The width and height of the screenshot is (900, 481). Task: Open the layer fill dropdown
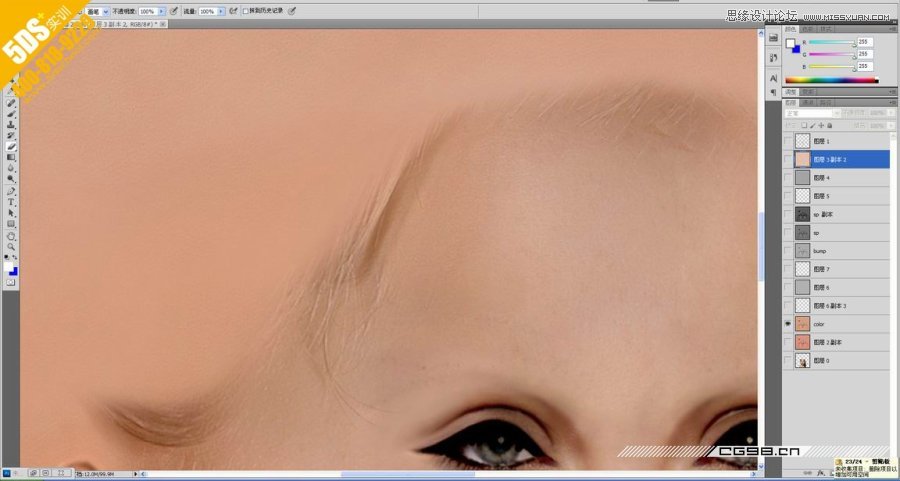click(891, 125)
